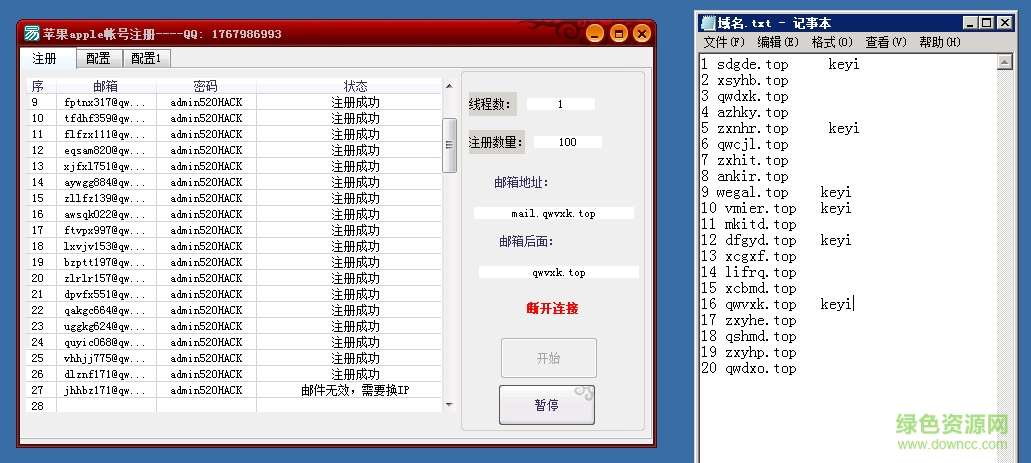
Task: Click vmier.top line in Notepad
Action: click(x=776, y=208)
